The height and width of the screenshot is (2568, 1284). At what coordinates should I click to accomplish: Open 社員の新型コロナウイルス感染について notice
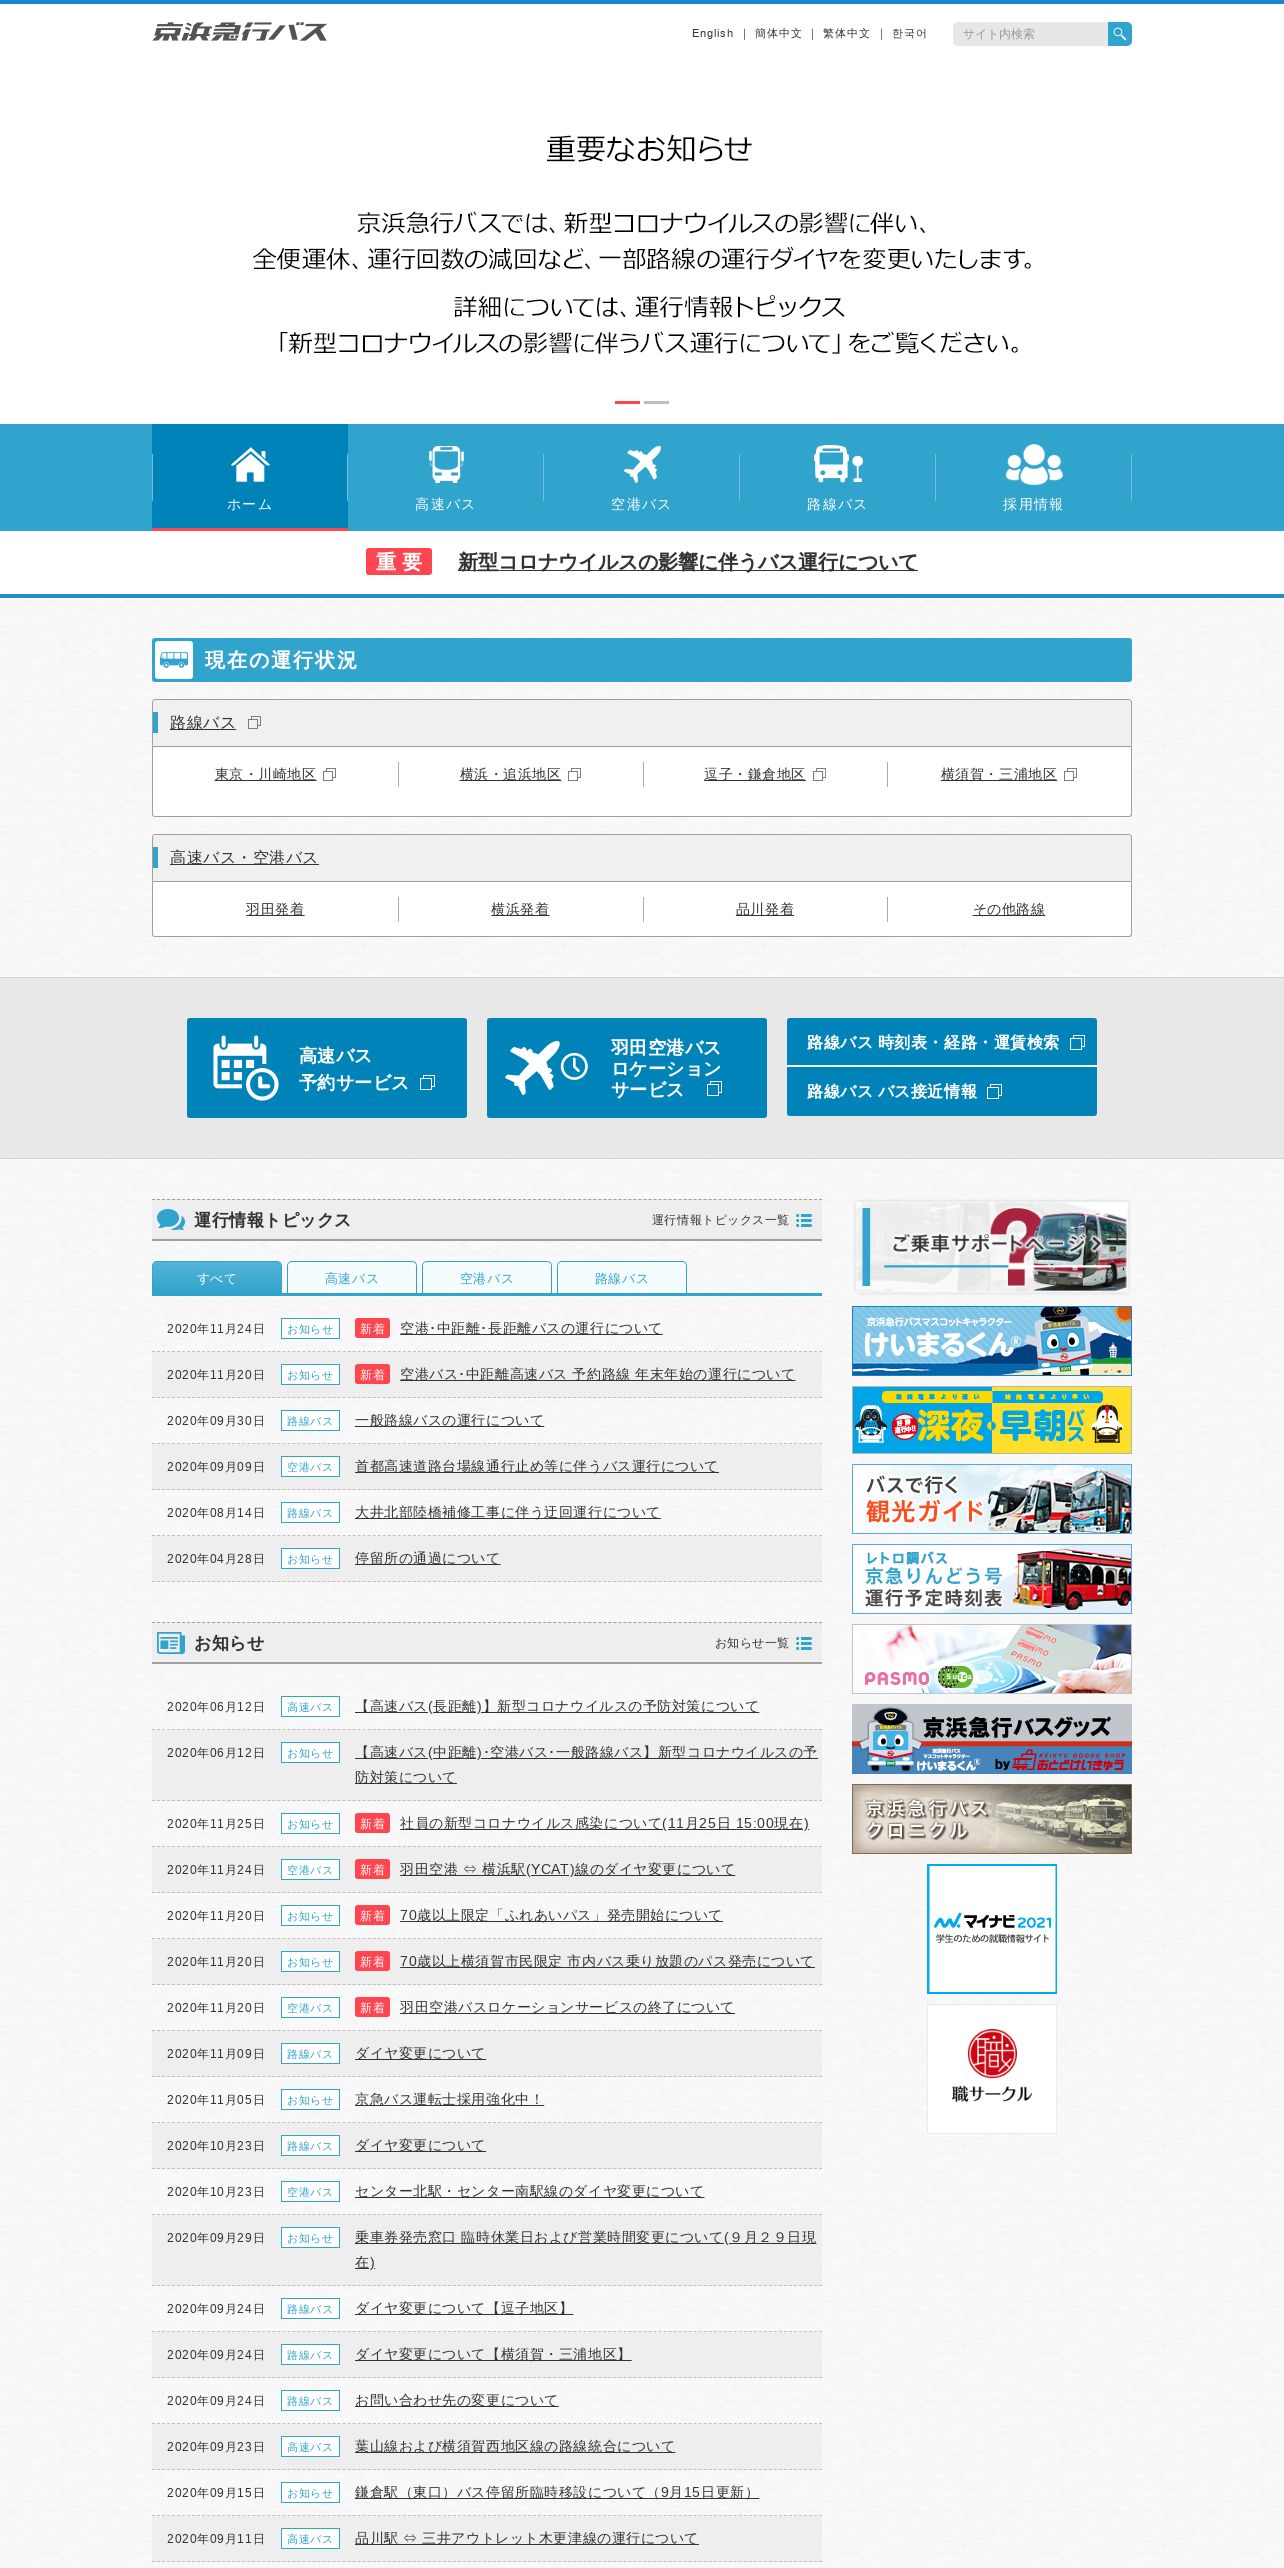[605, 1823]
